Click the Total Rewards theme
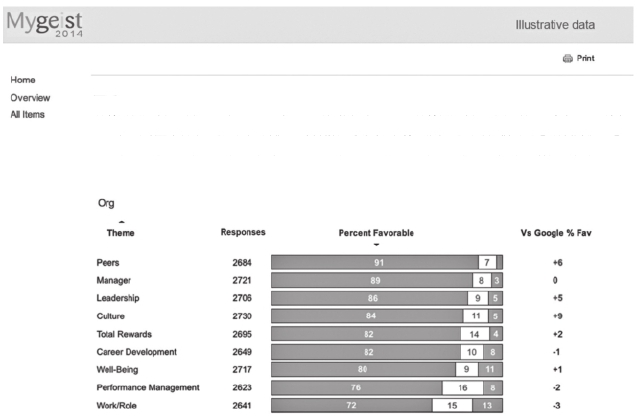Viewport: 637px width, 420px height. (x=125, y=333)
